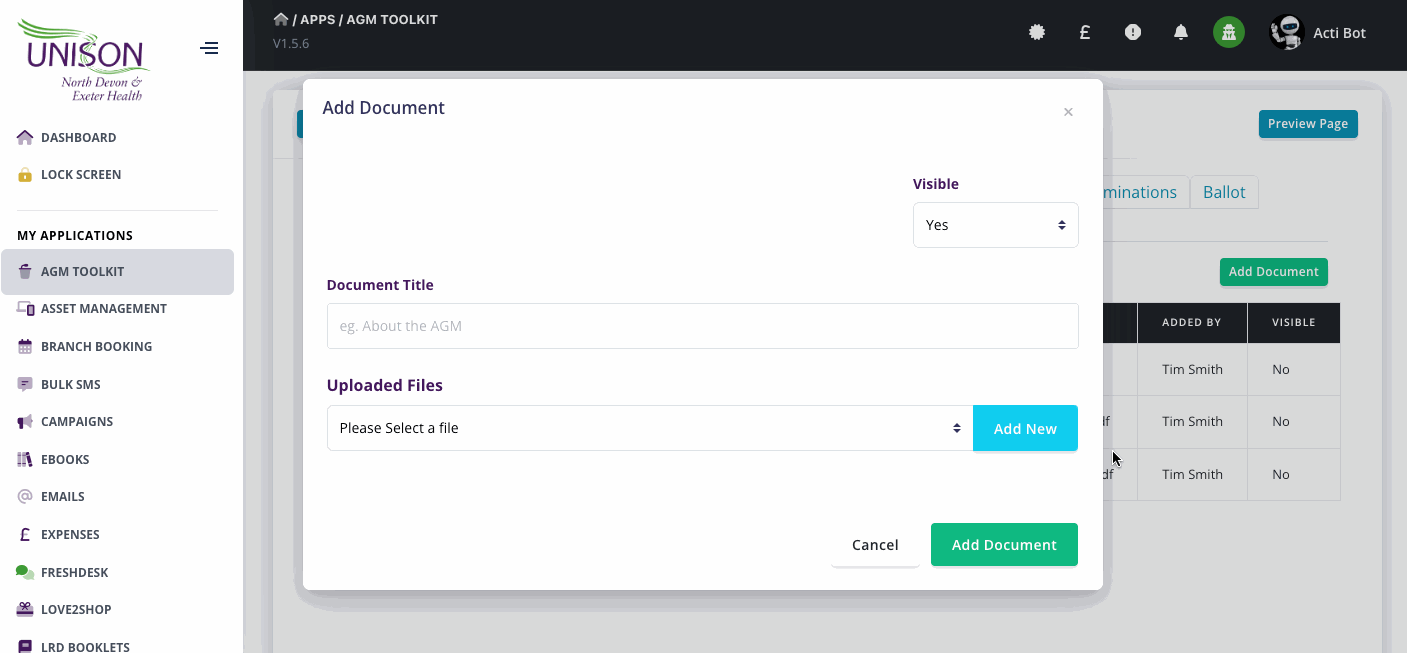Open Asset Management in sidebar

click(104, 309)
